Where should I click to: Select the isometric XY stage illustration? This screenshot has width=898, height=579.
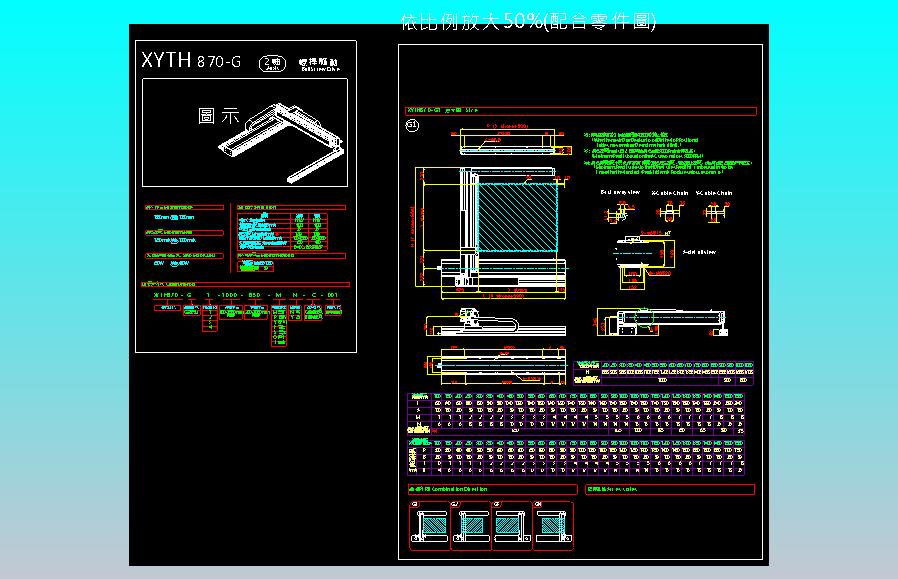(282, 143)
